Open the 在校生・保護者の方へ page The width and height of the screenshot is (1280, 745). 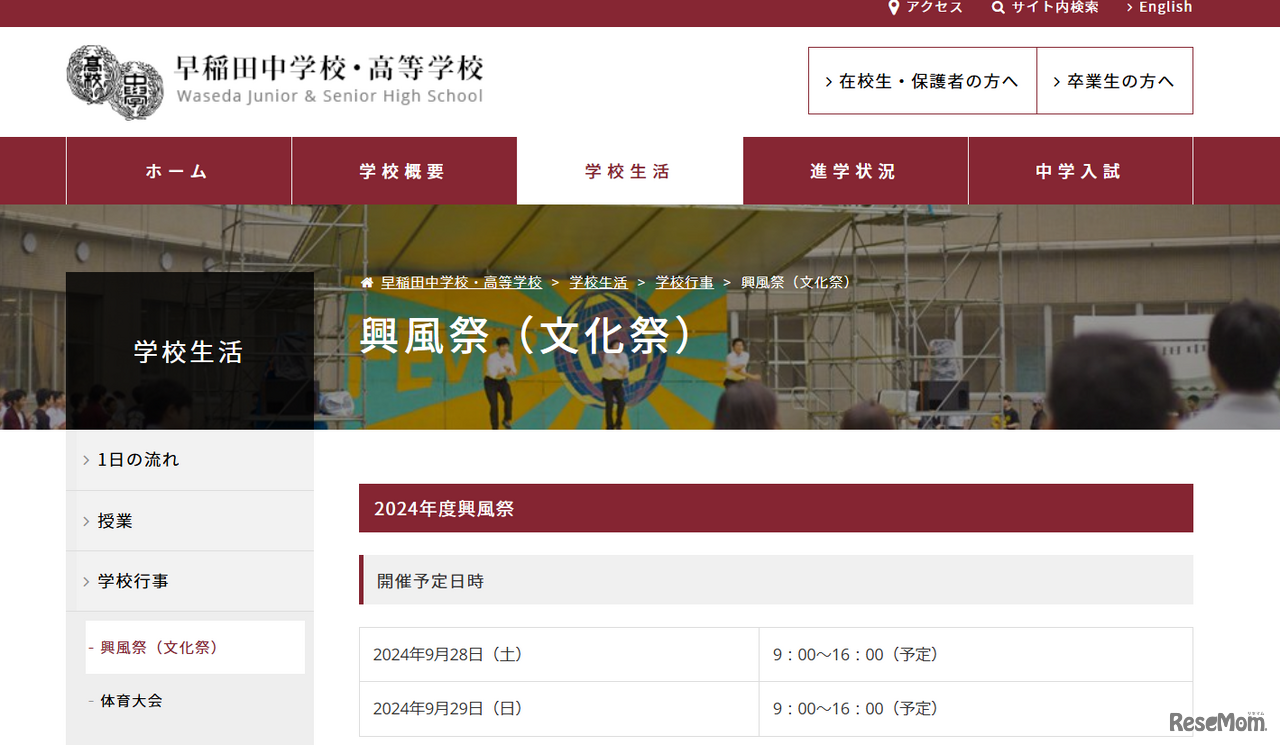[922, 81]
